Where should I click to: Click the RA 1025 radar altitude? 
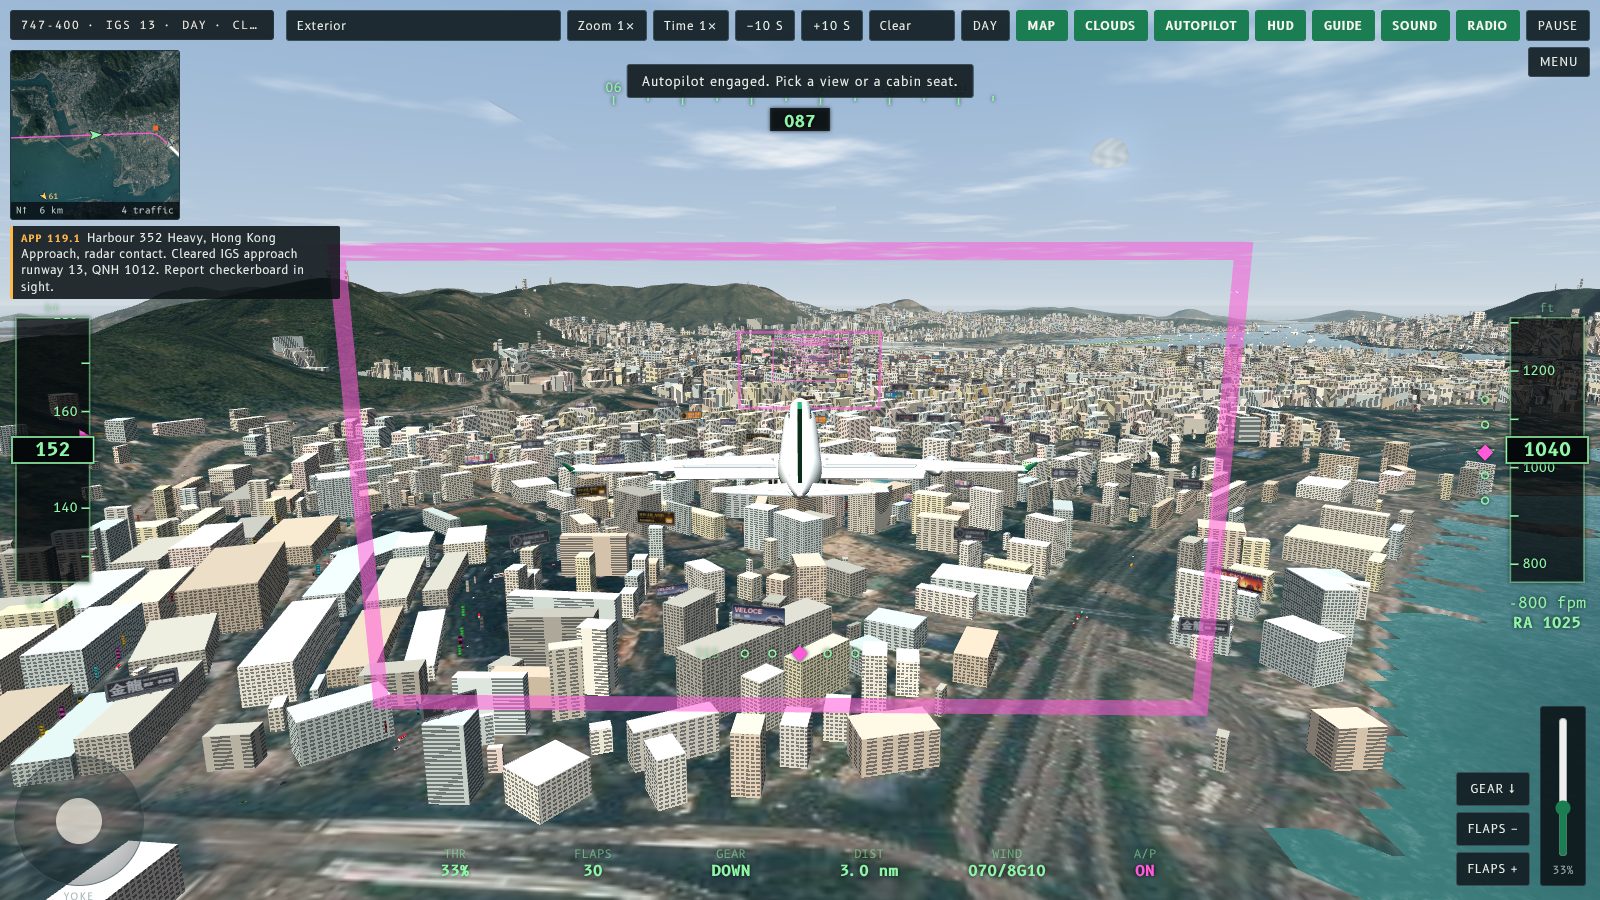pyautogui.click(x=1547, y=622)
